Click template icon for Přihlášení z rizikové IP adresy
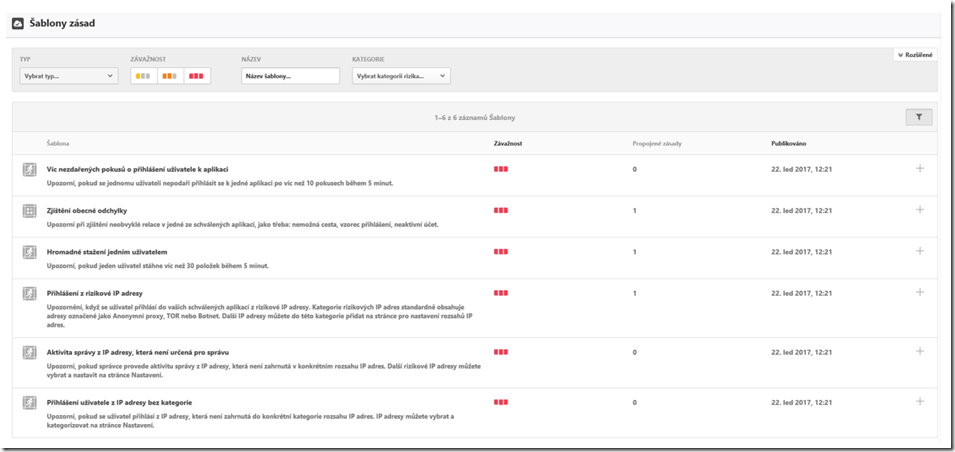Screen dimensions: 955x452 [x=29, y=294]
